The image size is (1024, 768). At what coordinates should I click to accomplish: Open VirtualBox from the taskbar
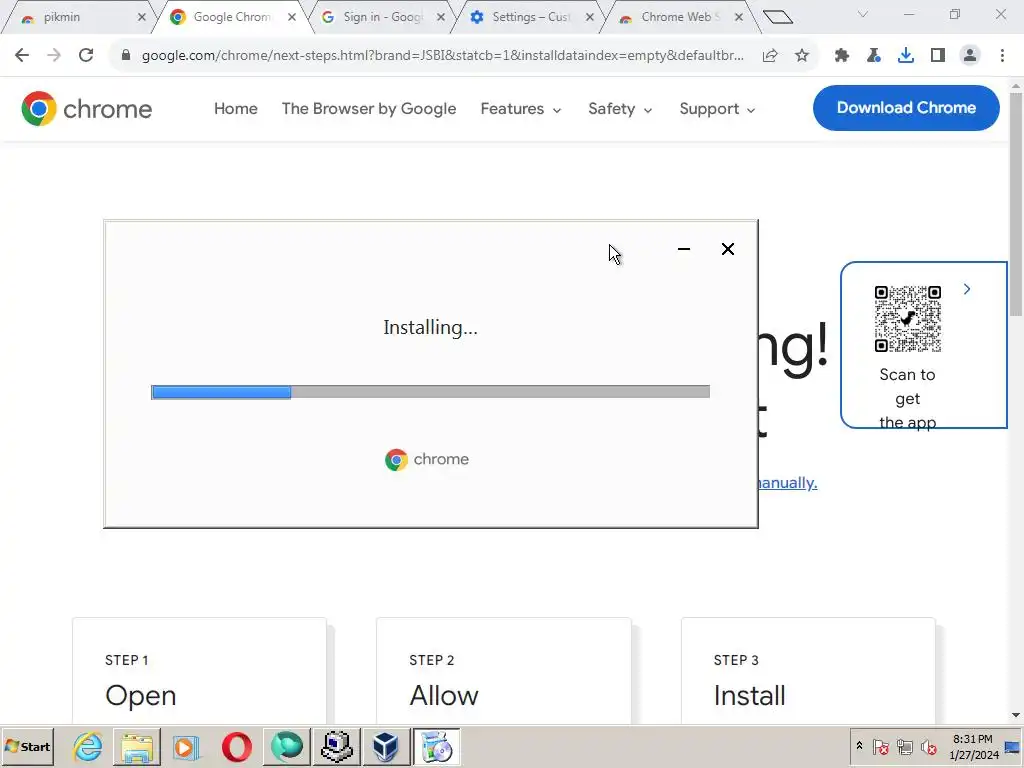click(x=385, y=746)
